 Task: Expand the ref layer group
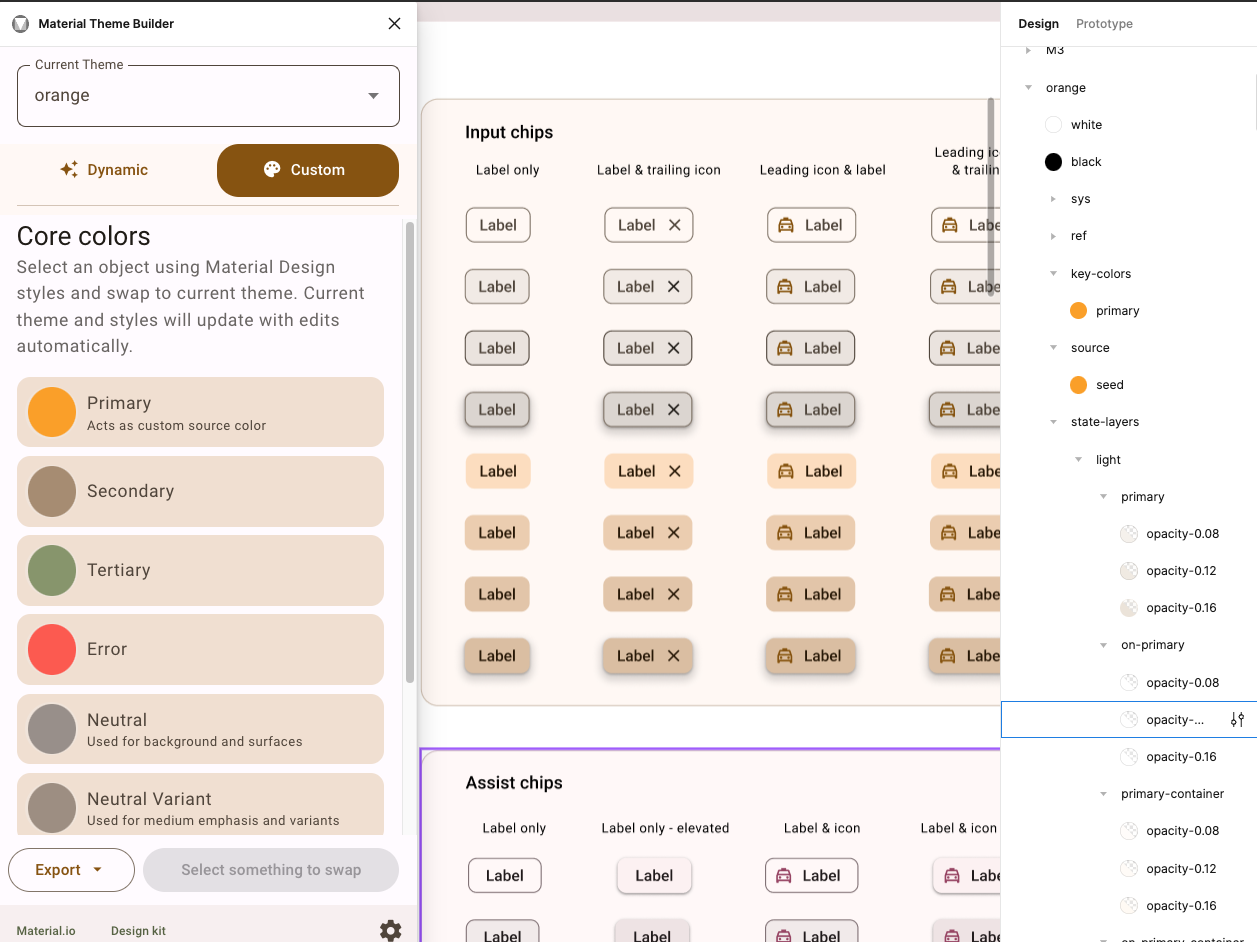pos(1053,235)
